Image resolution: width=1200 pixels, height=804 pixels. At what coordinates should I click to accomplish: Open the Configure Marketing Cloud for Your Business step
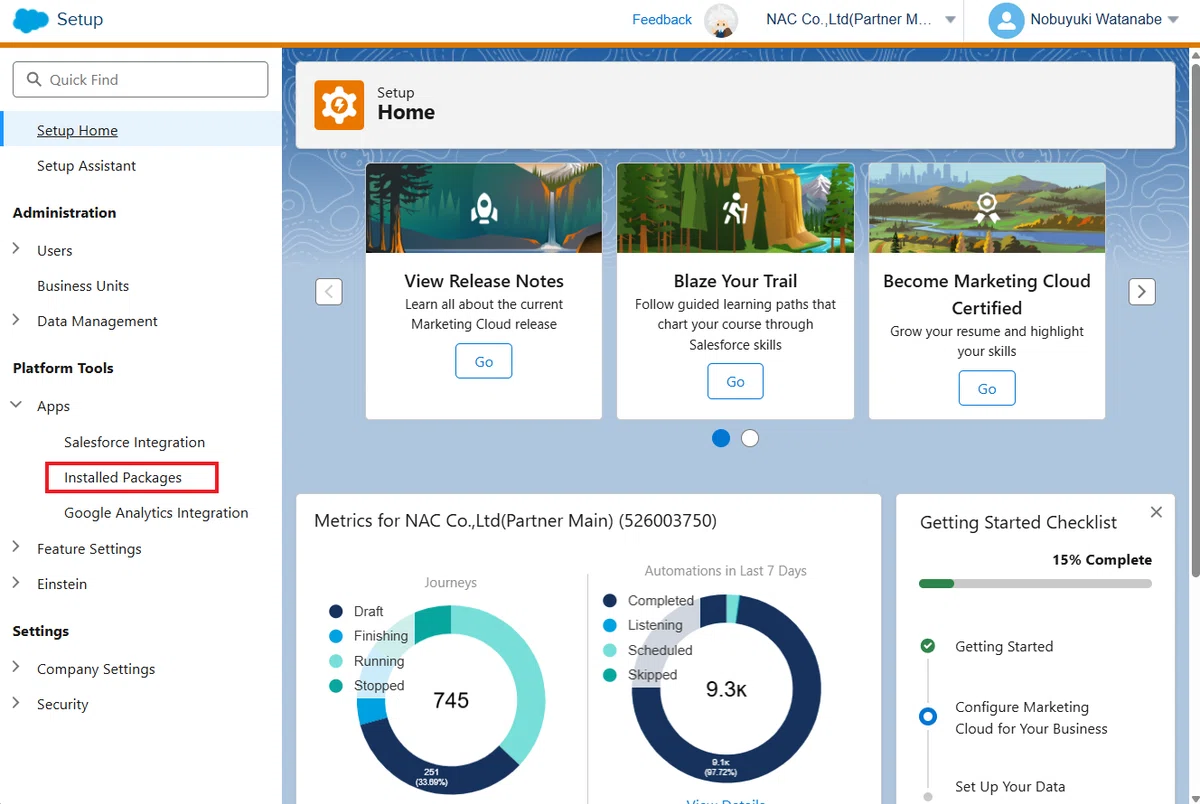(1031, 718)
